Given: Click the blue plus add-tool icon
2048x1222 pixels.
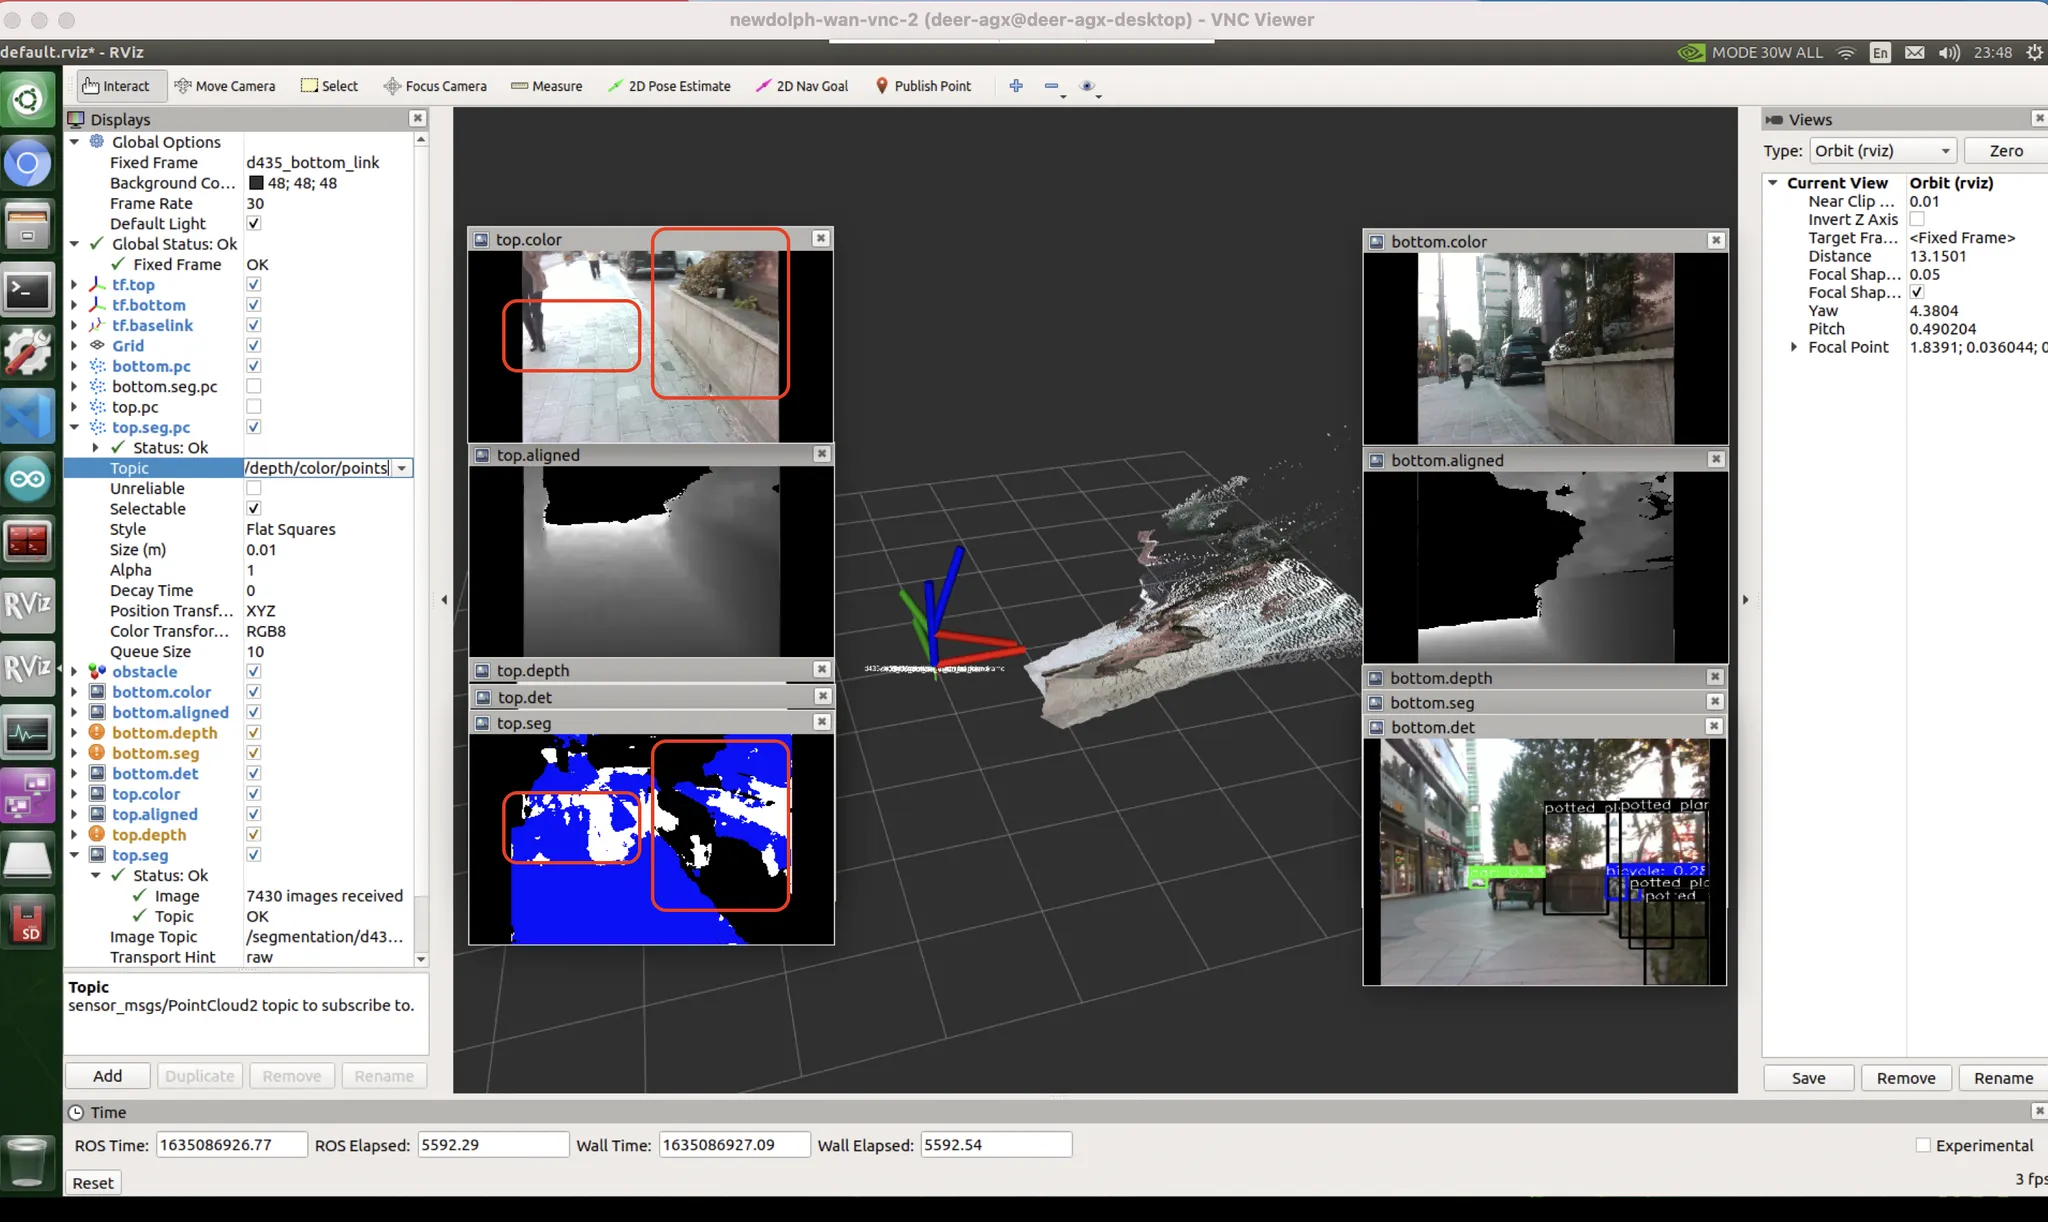Looking at the screenshot, I should coord(1016,86).
